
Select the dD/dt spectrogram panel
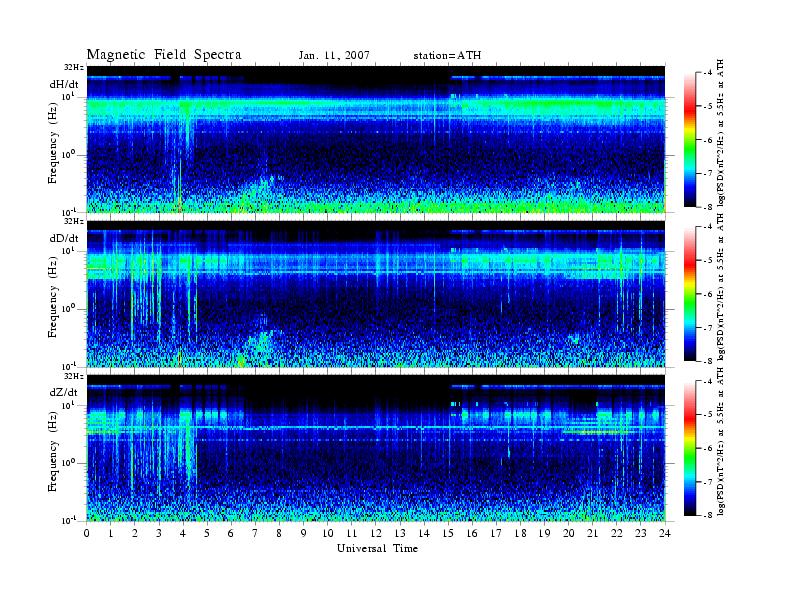(376, 293)
